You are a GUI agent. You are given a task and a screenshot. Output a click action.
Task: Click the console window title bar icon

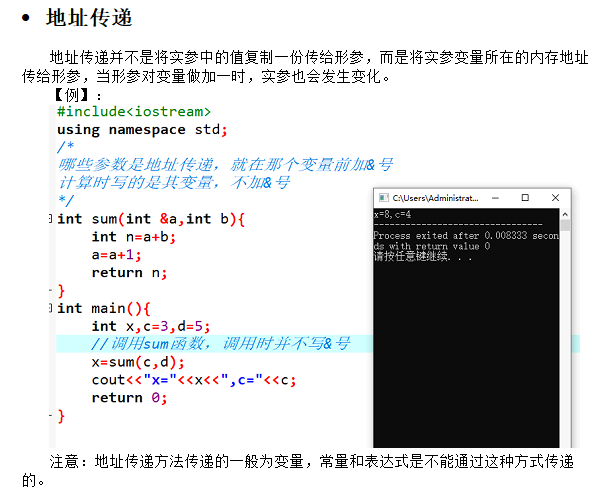384,198
